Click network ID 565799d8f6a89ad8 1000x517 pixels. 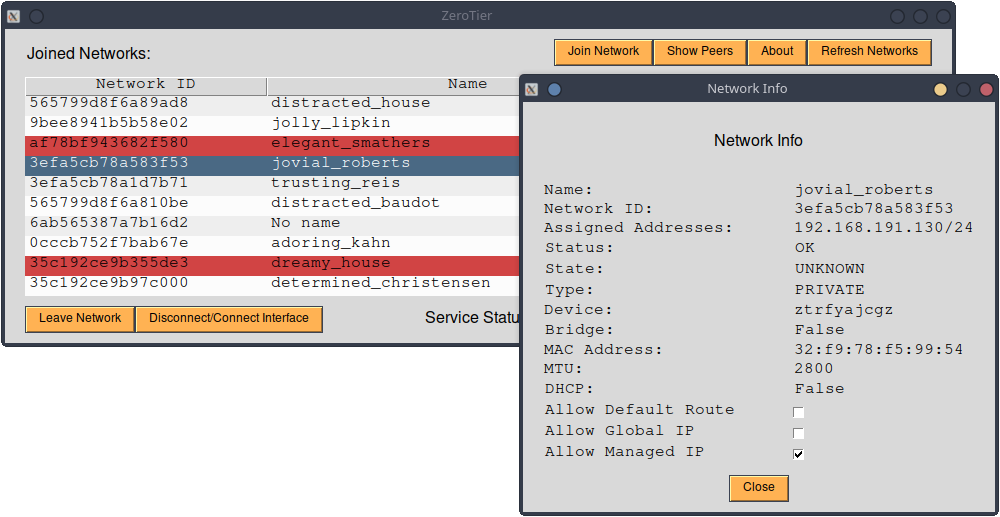pos(109,103)
